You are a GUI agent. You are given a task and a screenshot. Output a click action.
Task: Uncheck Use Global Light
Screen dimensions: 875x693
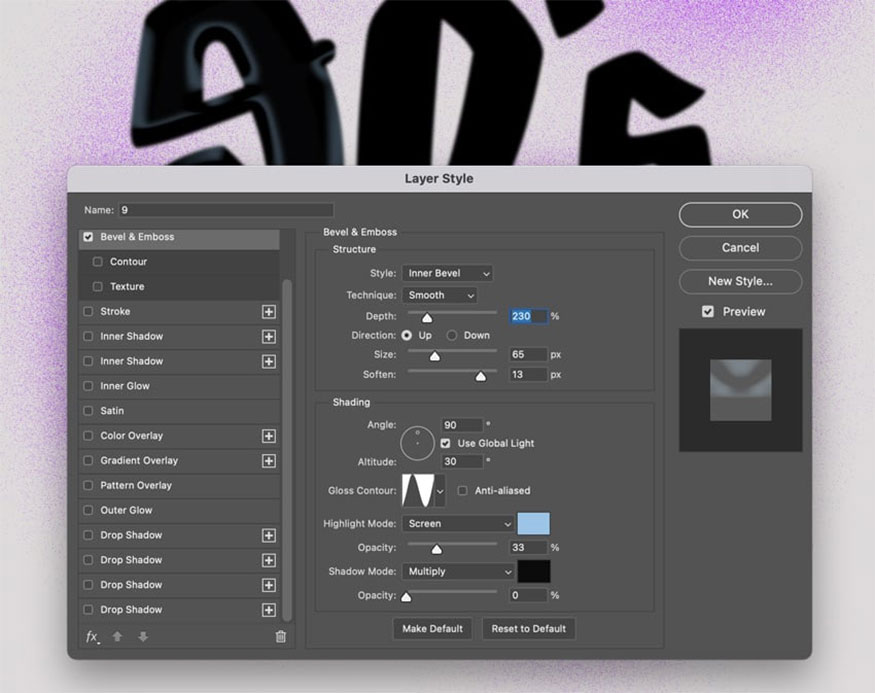click(x=446, y=443)
